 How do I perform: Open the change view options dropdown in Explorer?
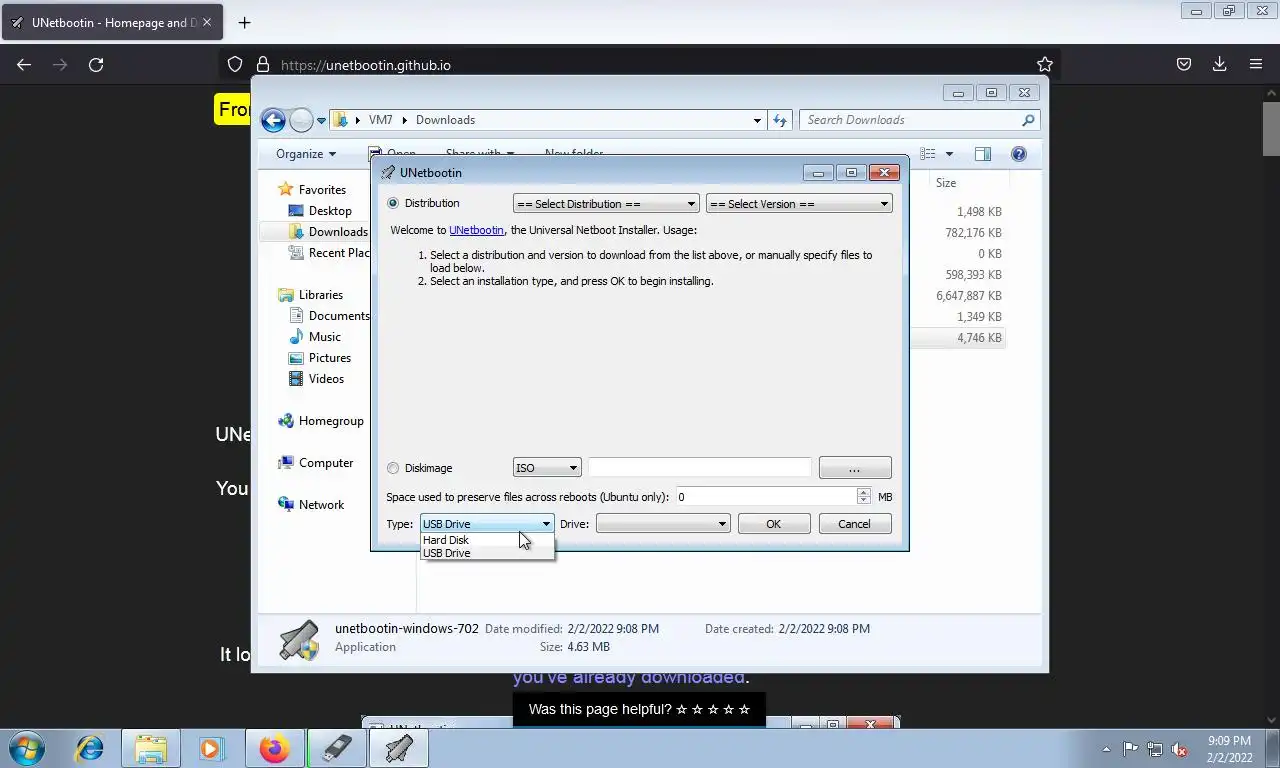click(949, 154)
